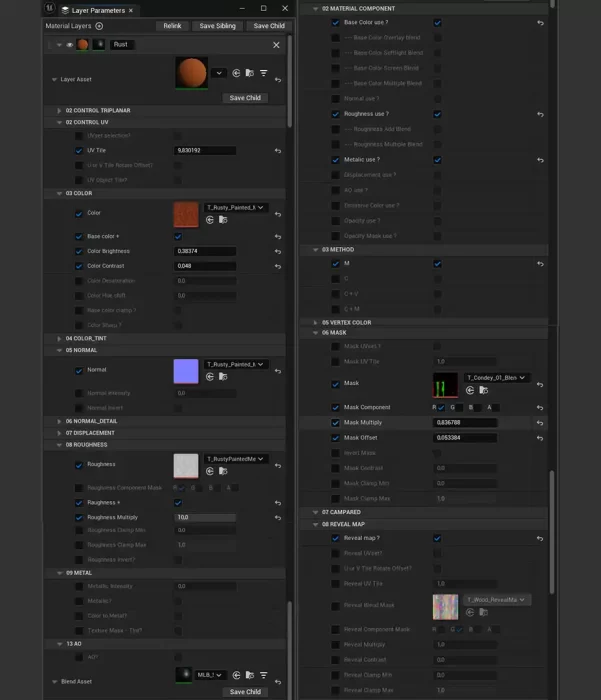Switch to the Layer Parameters tab
The width and height of the screenshot is (601, 700).
tap(98, 9)
